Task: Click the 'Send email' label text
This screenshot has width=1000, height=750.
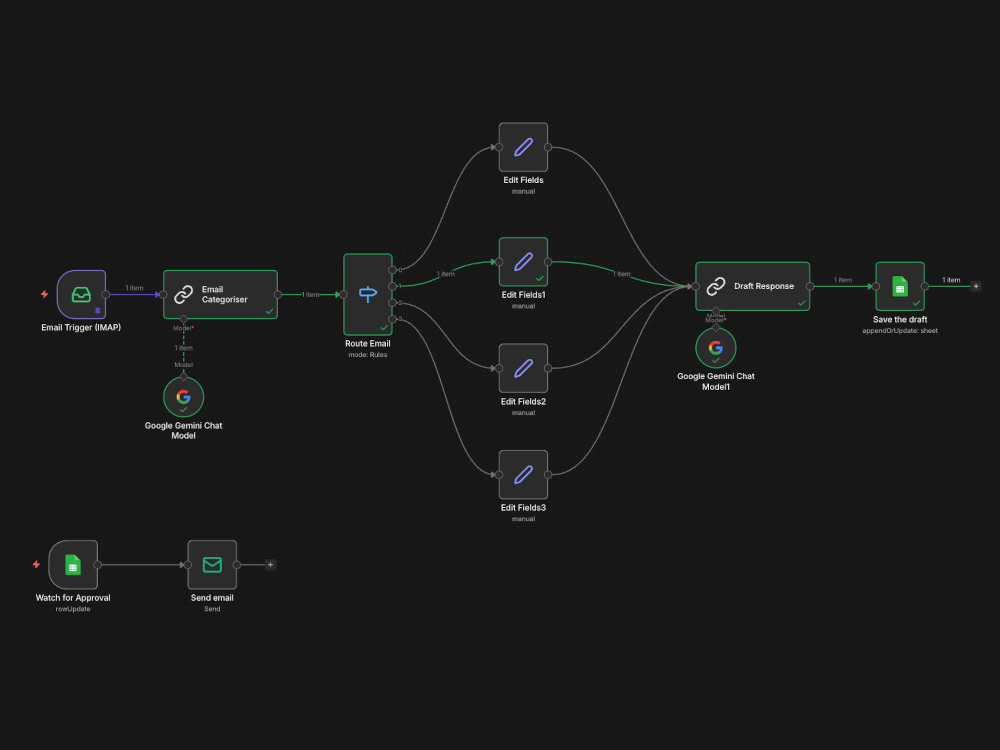Action: (212, 598)
